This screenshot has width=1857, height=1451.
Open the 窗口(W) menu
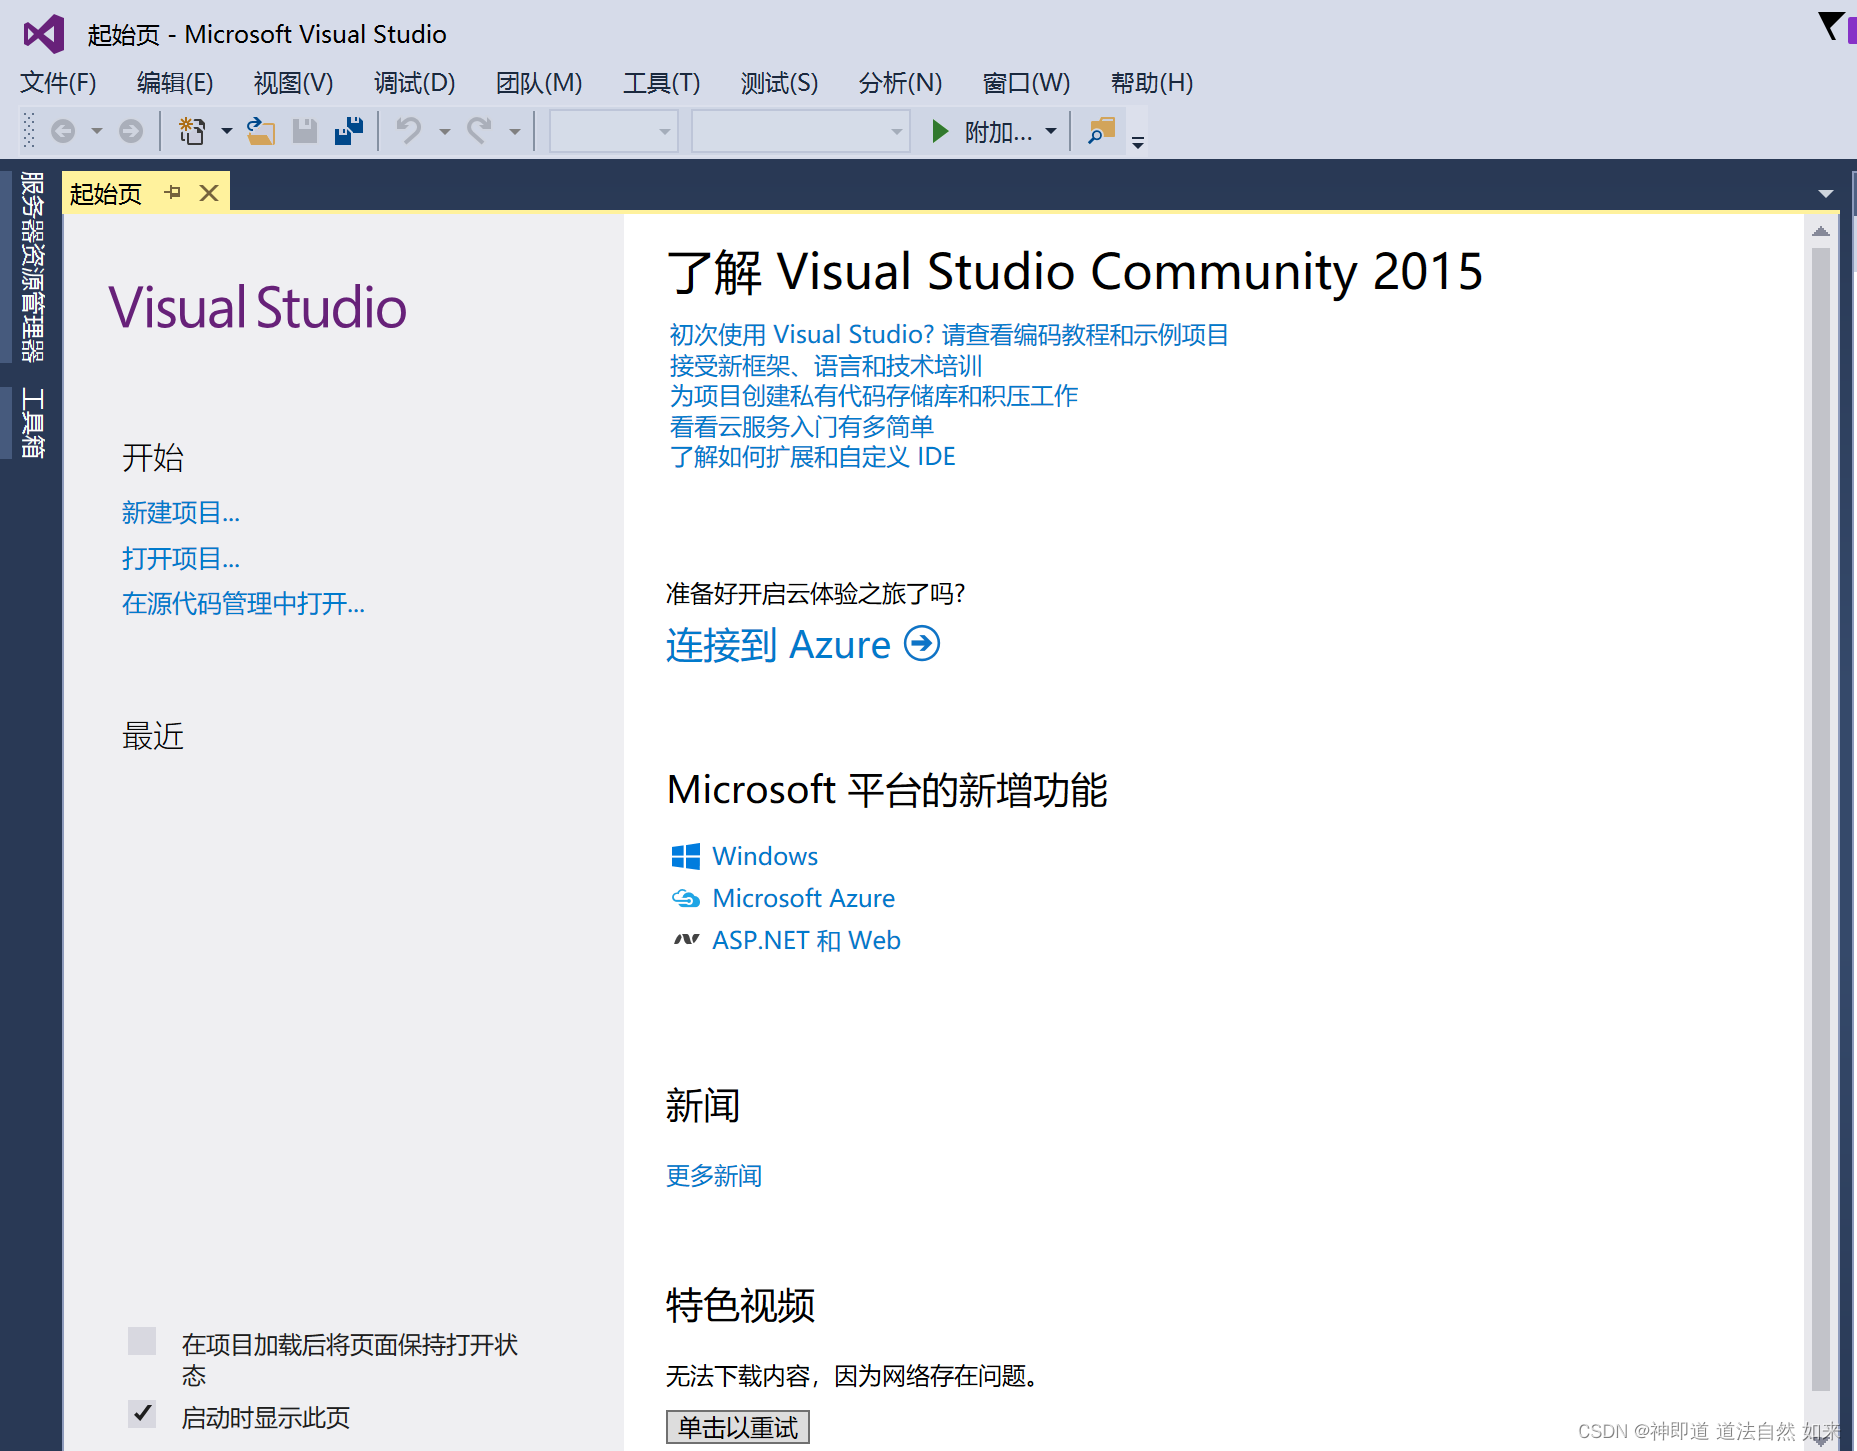tap(1026, 83)
